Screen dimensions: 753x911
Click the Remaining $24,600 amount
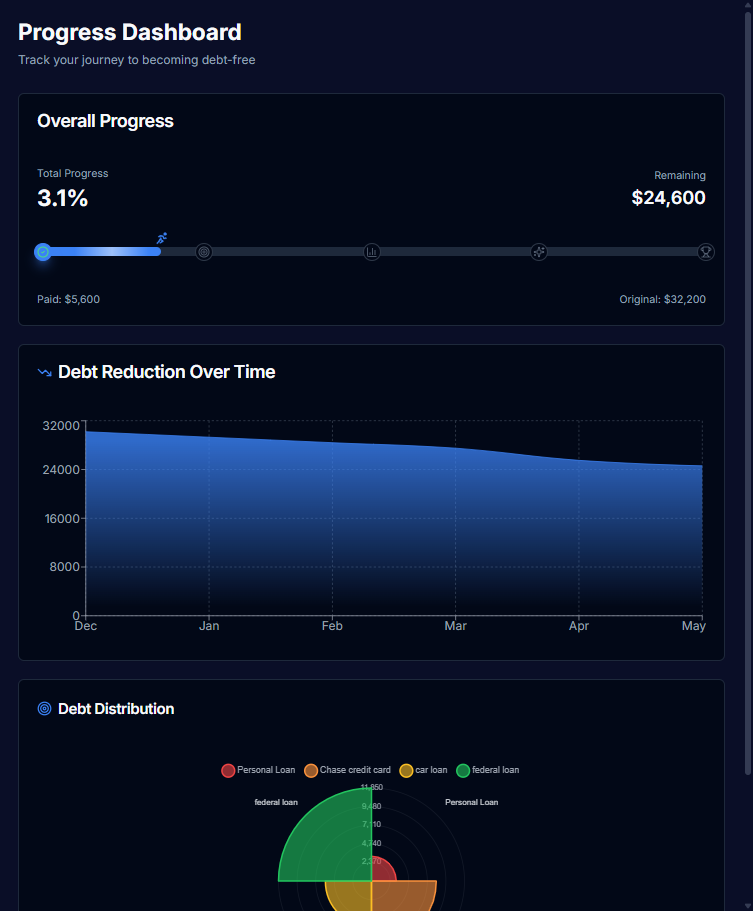coord(668,197)
